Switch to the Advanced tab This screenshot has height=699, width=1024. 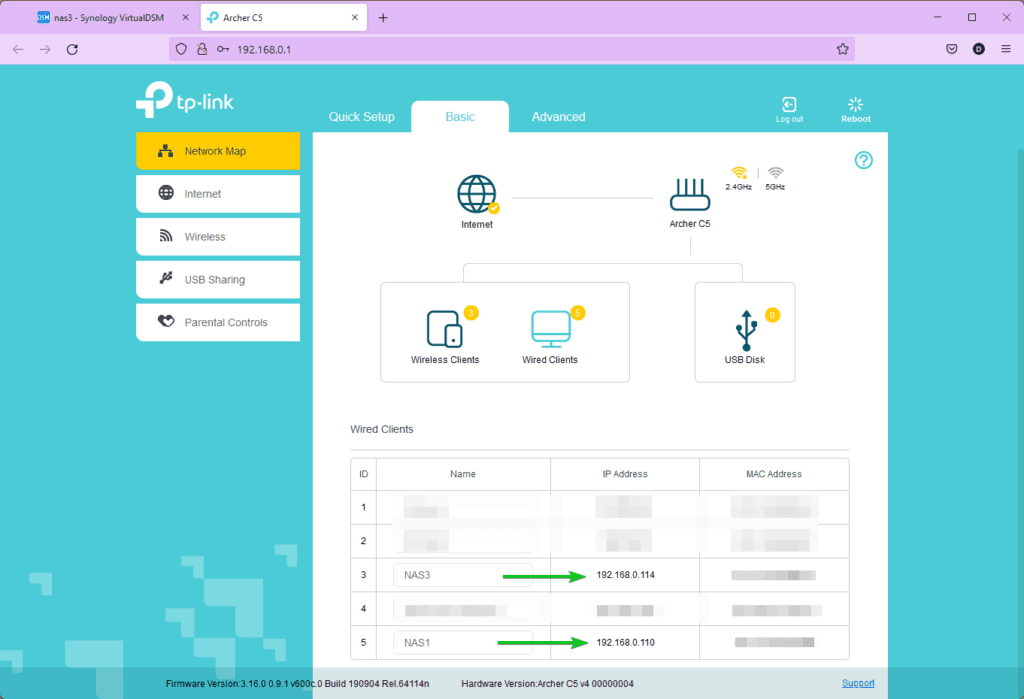point(558,116)
